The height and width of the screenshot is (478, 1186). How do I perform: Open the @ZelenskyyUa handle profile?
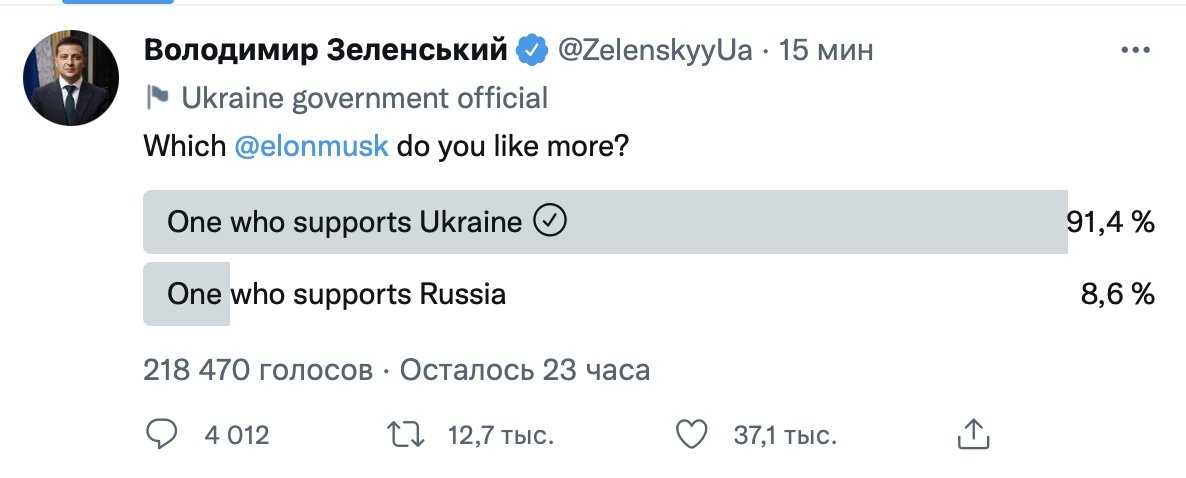tap(653, 49)
